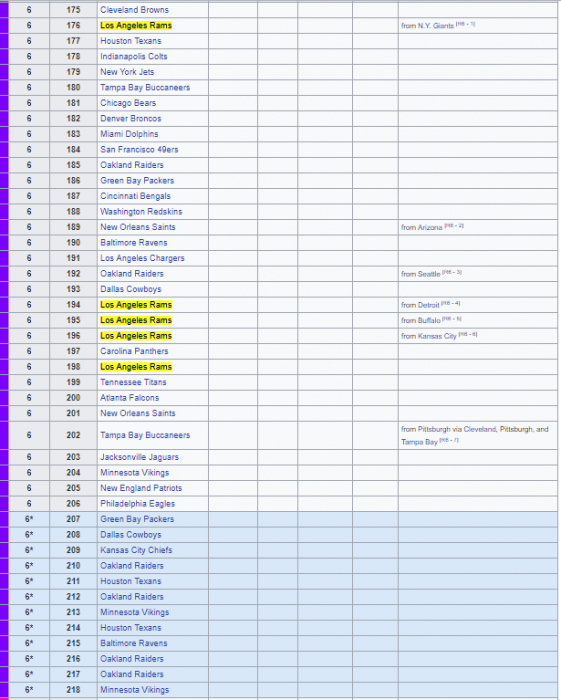Viewport: 561px width, 700px height.
Task: Select pick number 183 cell
Action: point(73,134)
